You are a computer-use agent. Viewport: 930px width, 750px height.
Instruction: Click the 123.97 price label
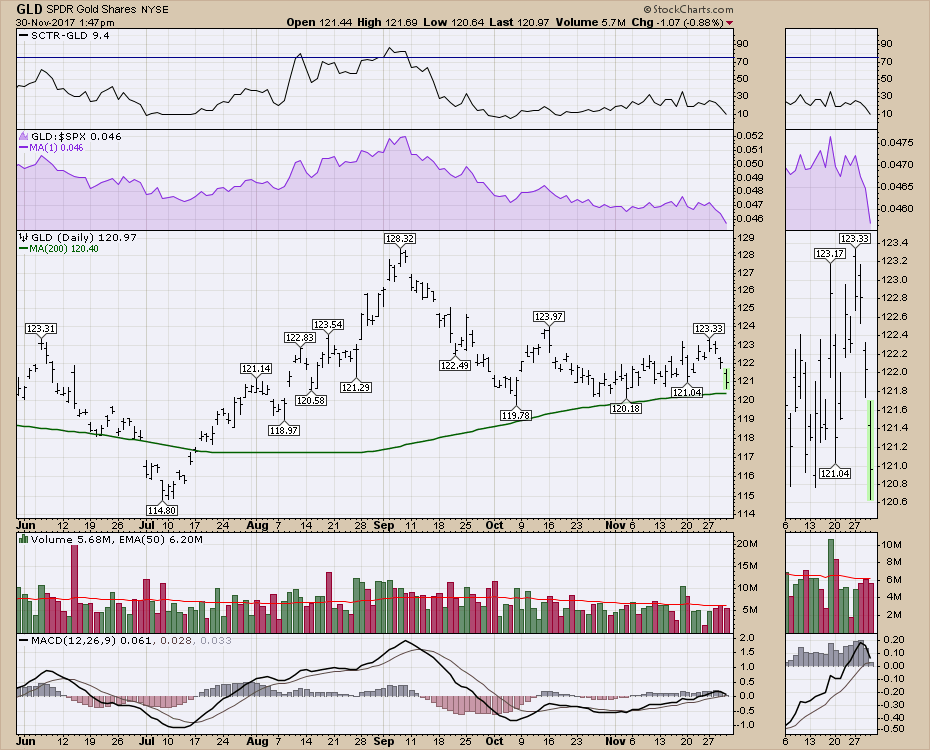pos(549,317)
